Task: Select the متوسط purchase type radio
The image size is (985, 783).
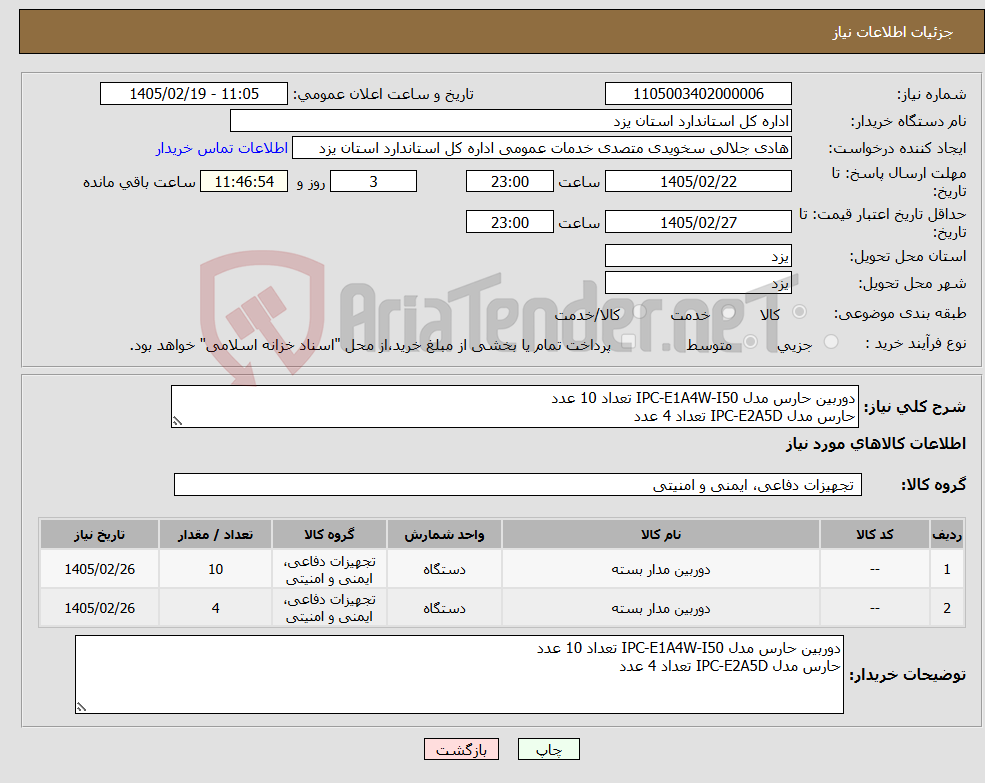Action: [x=751, y=342]
